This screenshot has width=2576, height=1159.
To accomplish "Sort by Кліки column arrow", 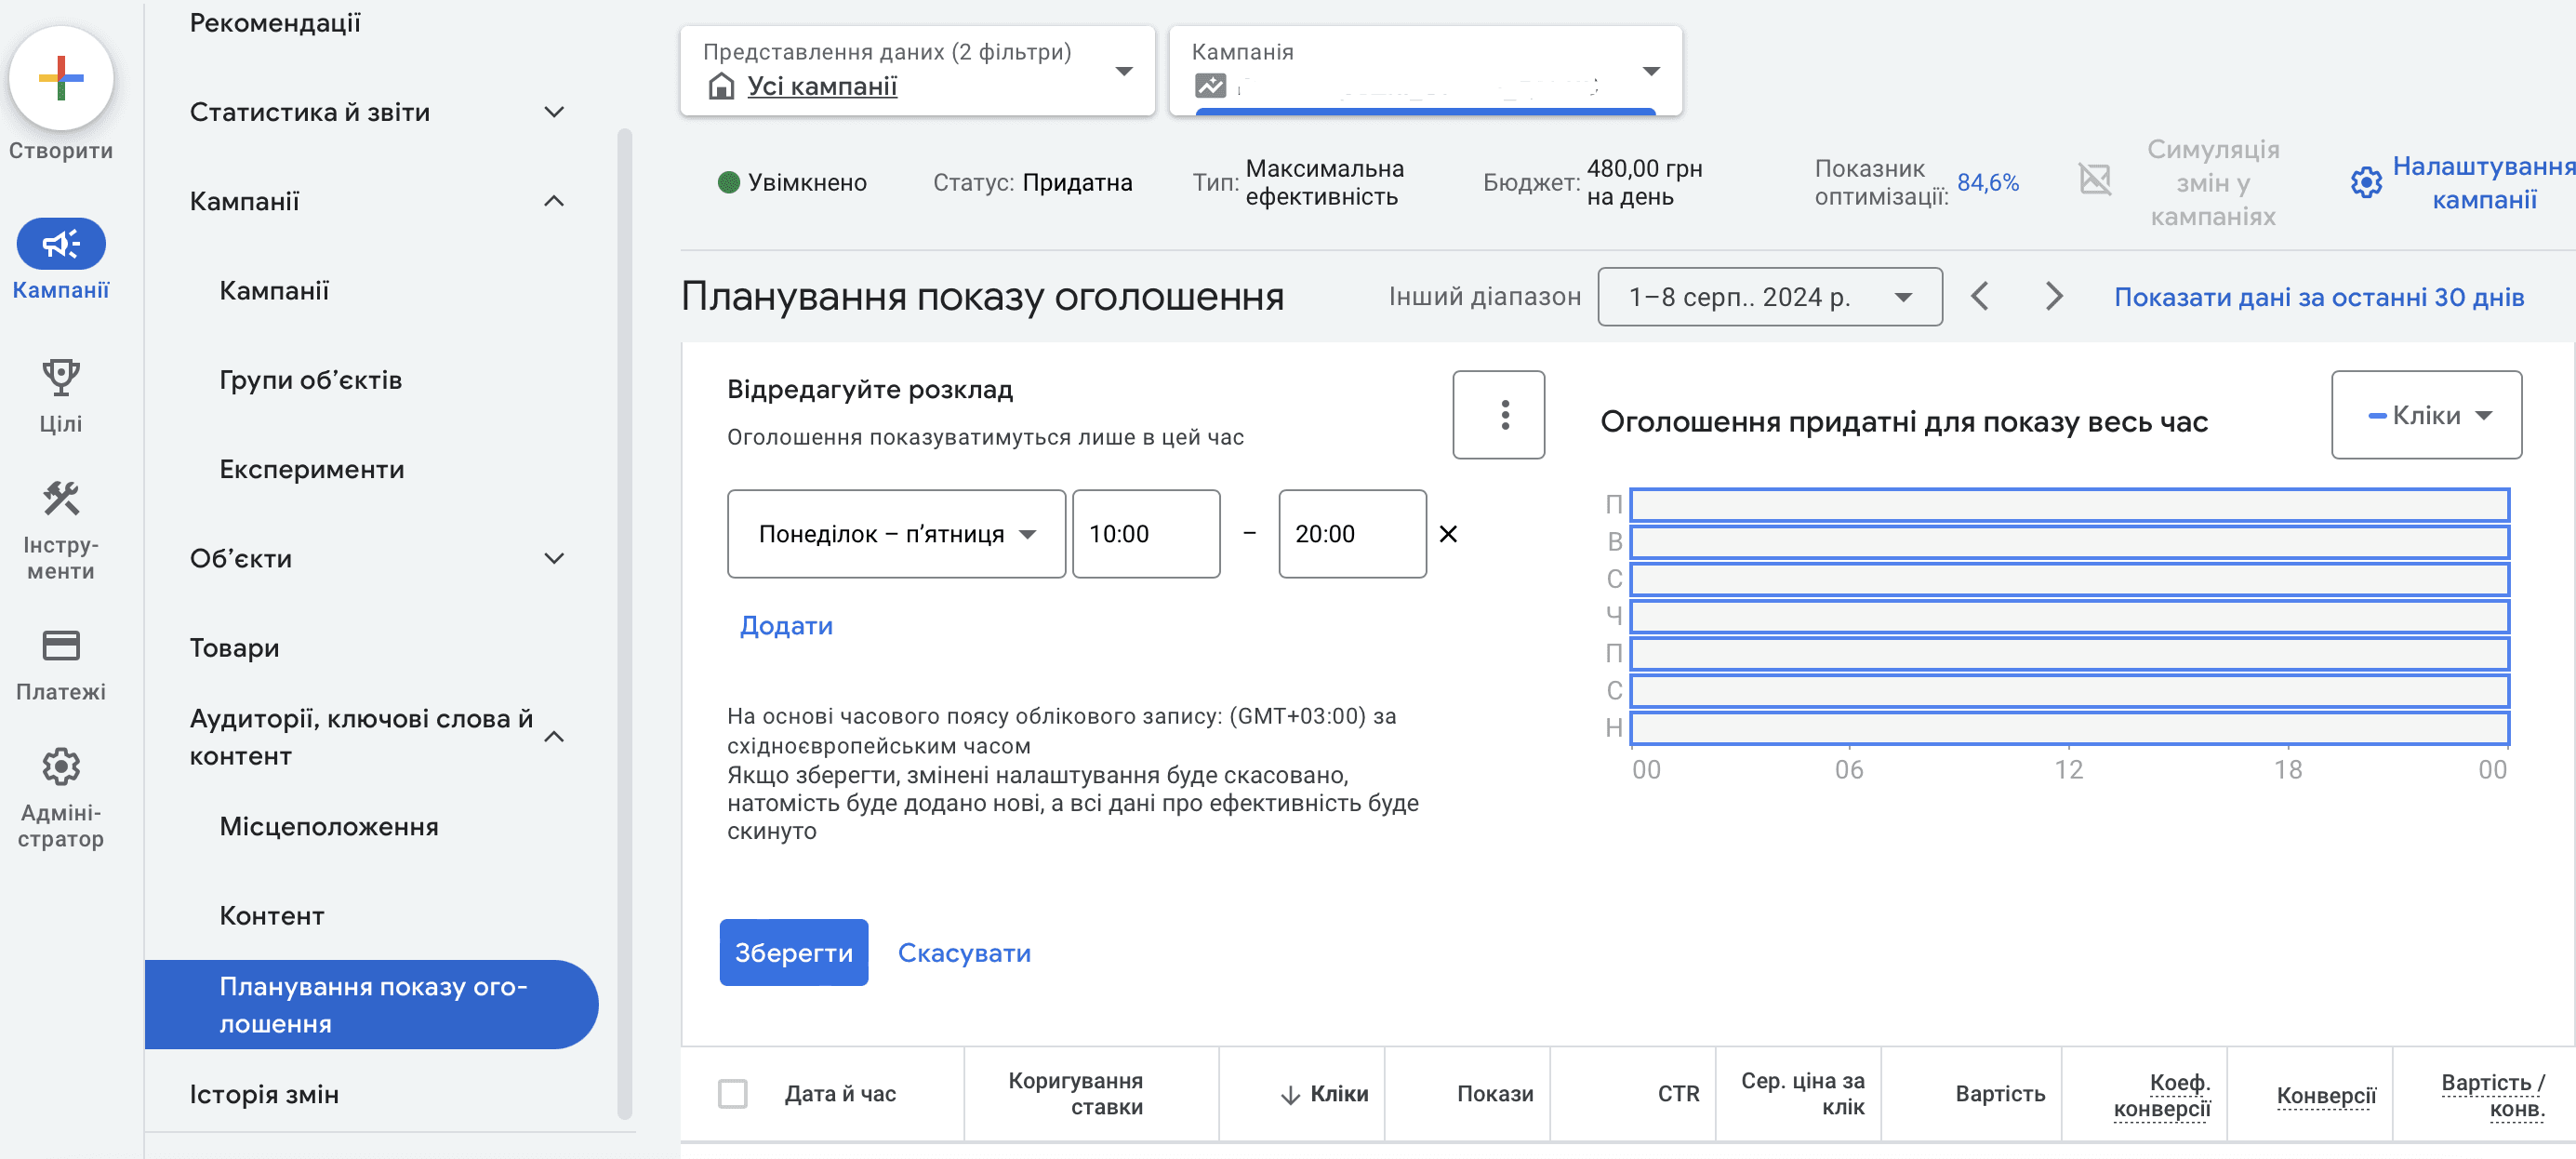I will 1290,1095.
